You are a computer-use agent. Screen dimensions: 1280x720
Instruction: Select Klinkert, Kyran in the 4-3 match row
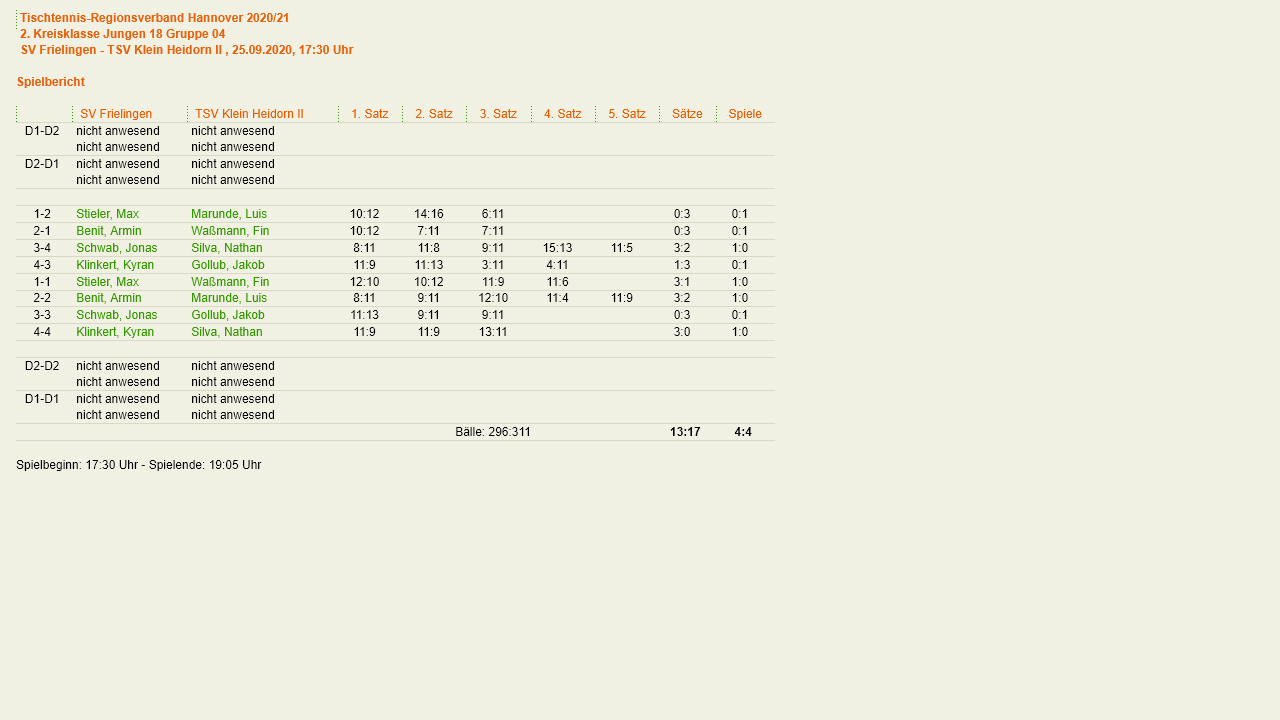pos(115,265)
